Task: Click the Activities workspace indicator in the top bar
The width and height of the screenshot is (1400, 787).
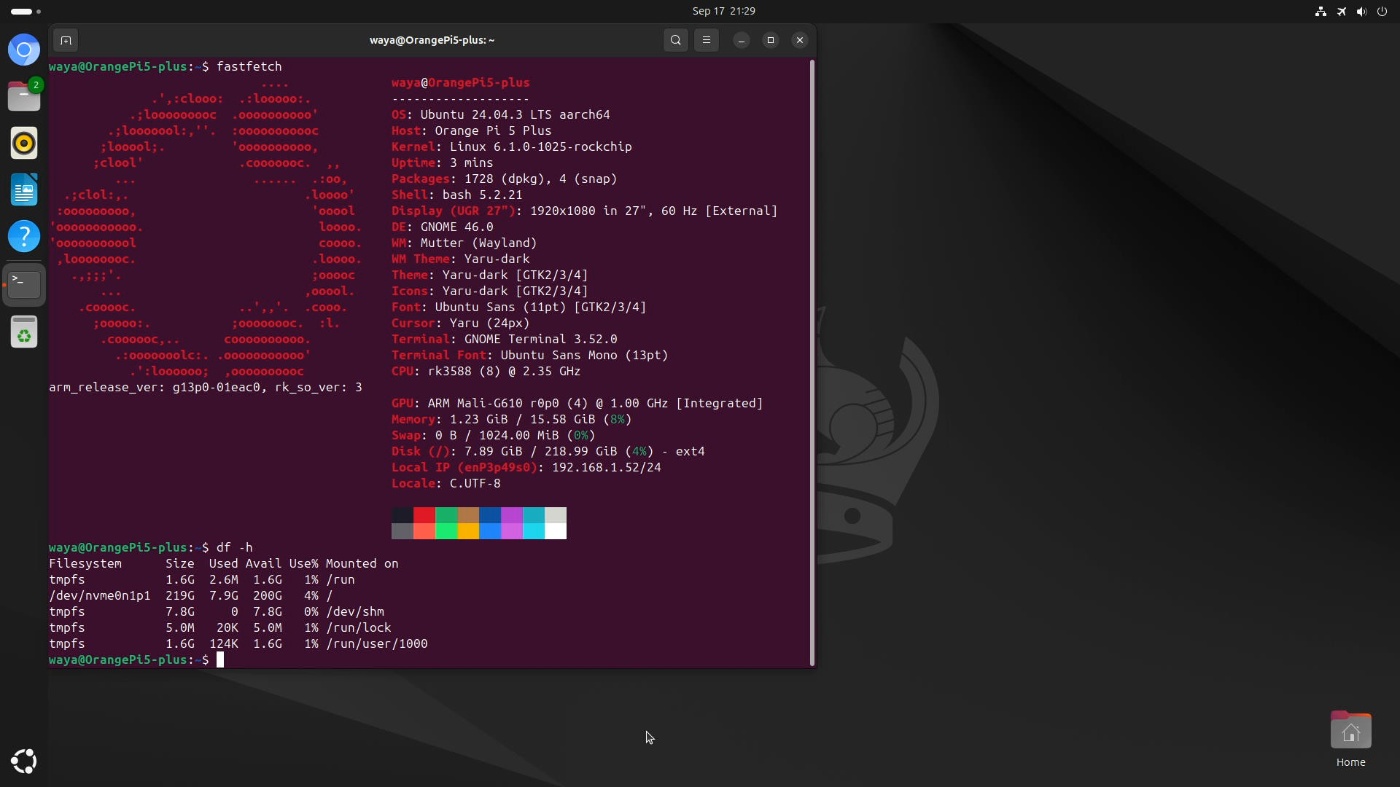Action: click(25, 11)
